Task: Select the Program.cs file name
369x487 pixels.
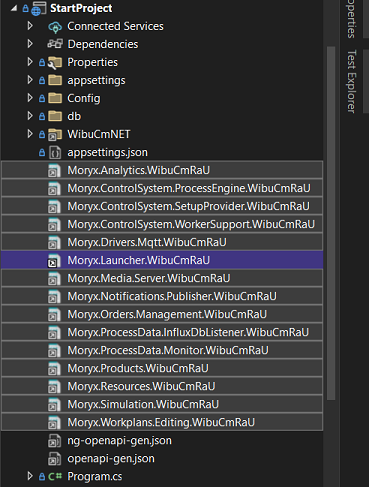Action: 95,477
